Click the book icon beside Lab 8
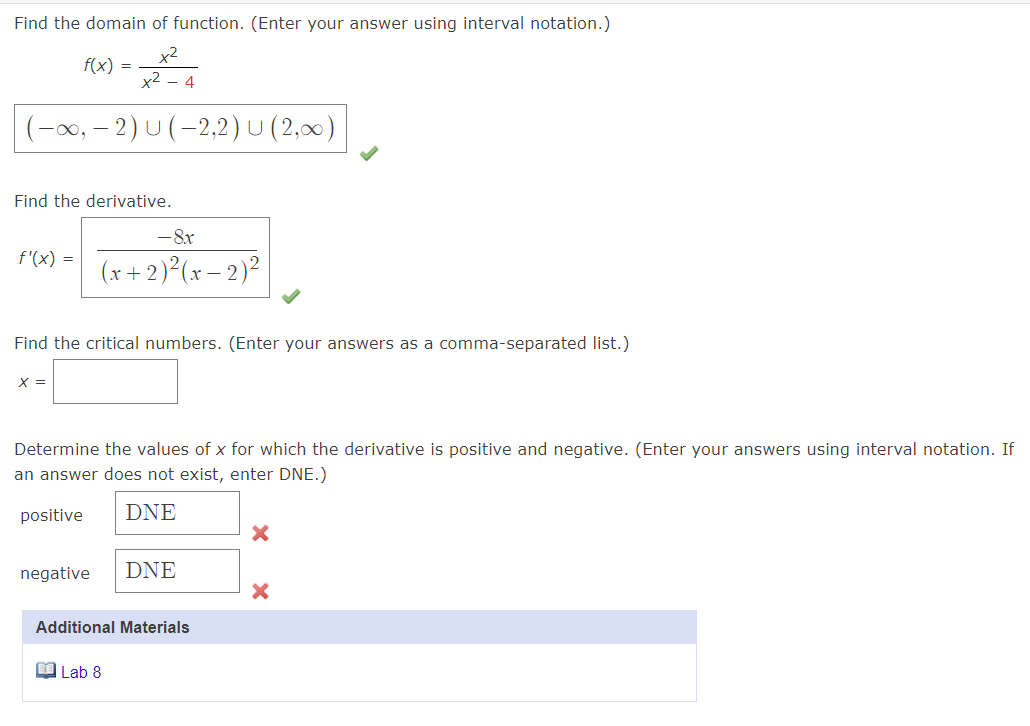Screen dimensions: 1030x726 pos(46,671)
